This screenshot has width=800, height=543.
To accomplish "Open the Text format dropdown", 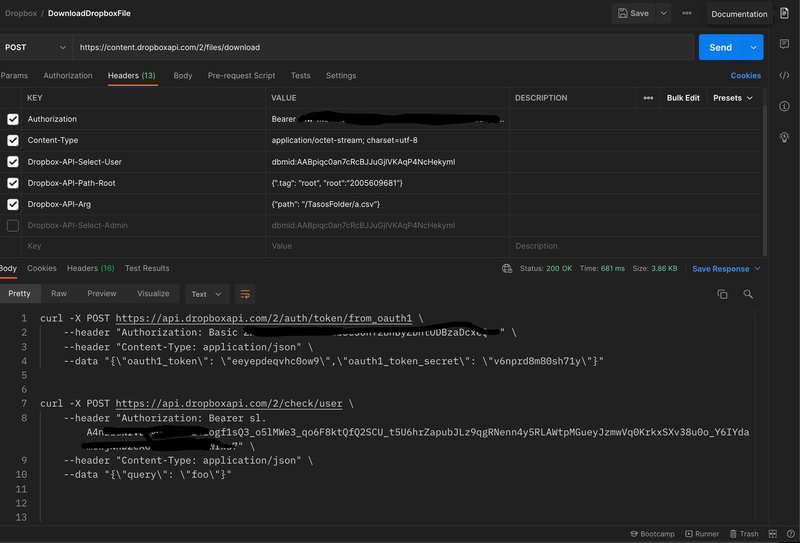I will [206, 294].
